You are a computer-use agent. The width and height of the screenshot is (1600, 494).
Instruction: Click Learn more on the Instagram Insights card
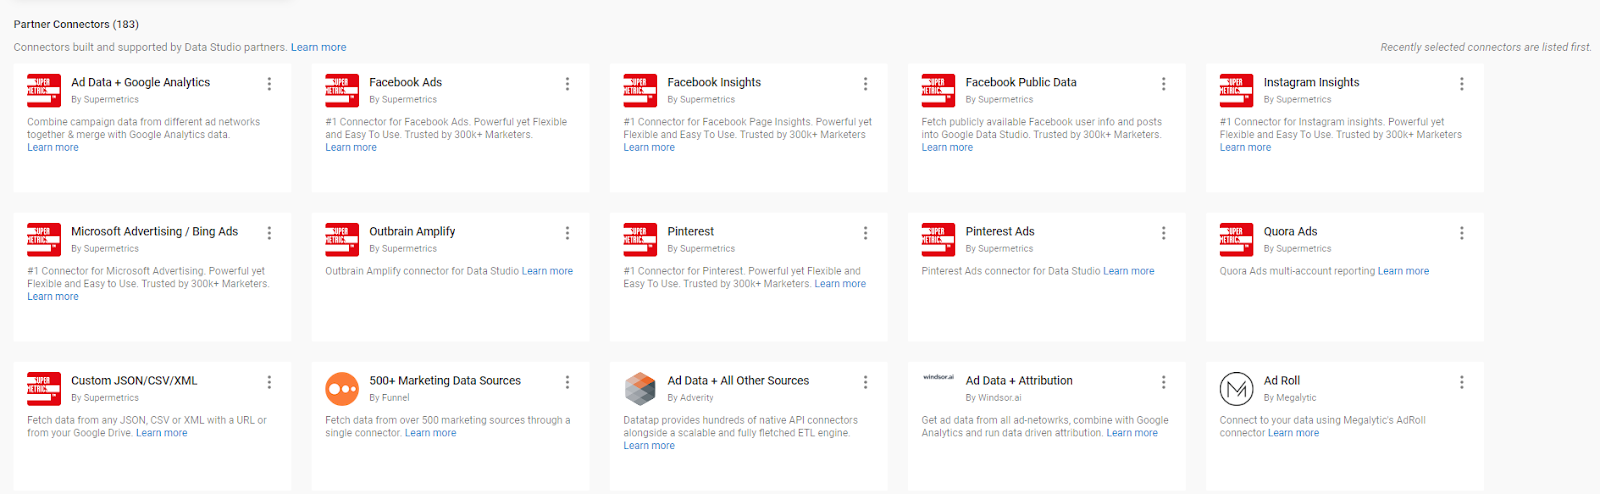pyautogui.click(x=1245, y=147)
